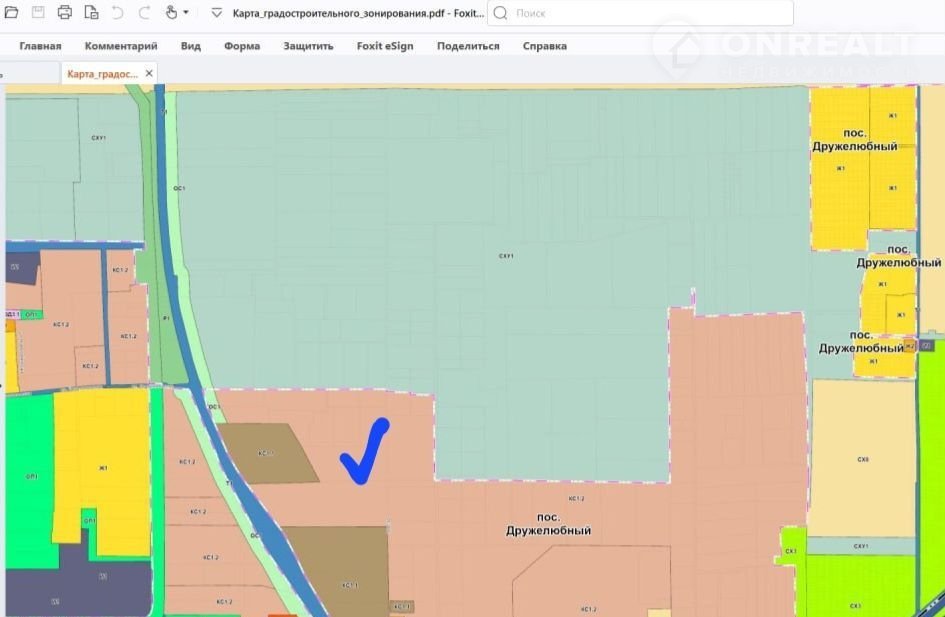Switch to the Комментарий ribbon tab
Image resolution: width=945 pixels, height=617 pixels.
pos(121,46)
